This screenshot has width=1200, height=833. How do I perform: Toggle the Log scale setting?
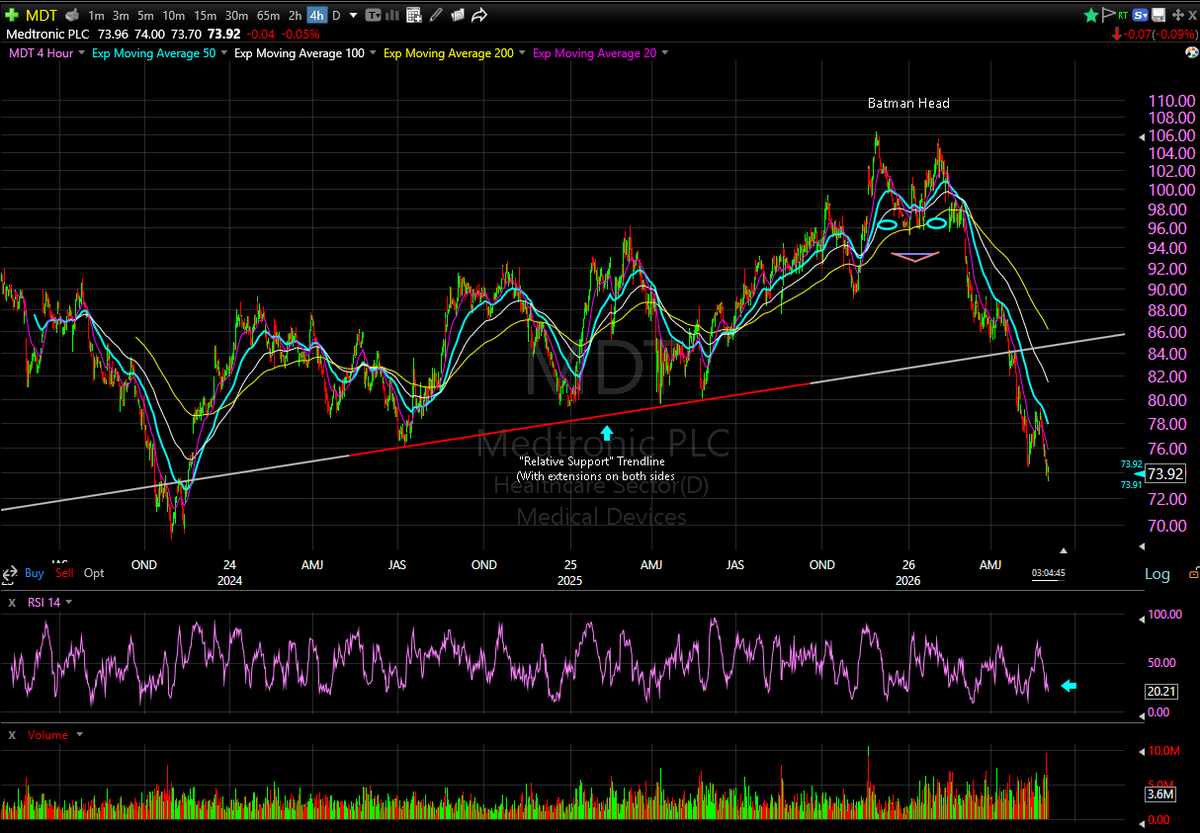(x=1157, y=574)
